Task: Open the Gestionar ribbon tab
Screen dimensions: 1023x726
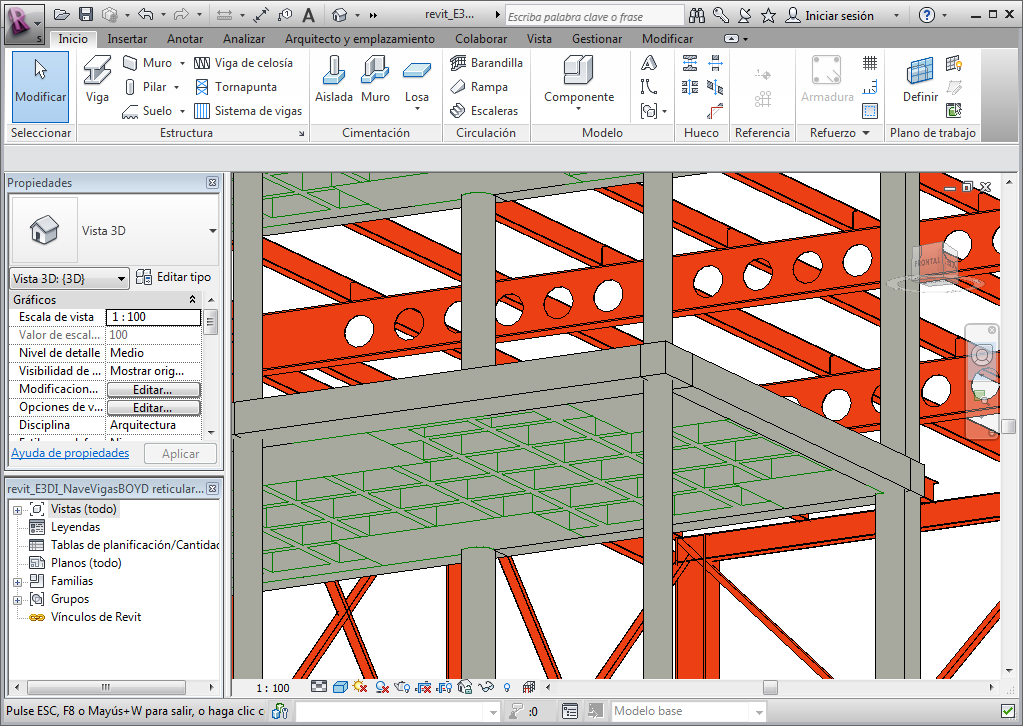Action: [x=596, y=38]
